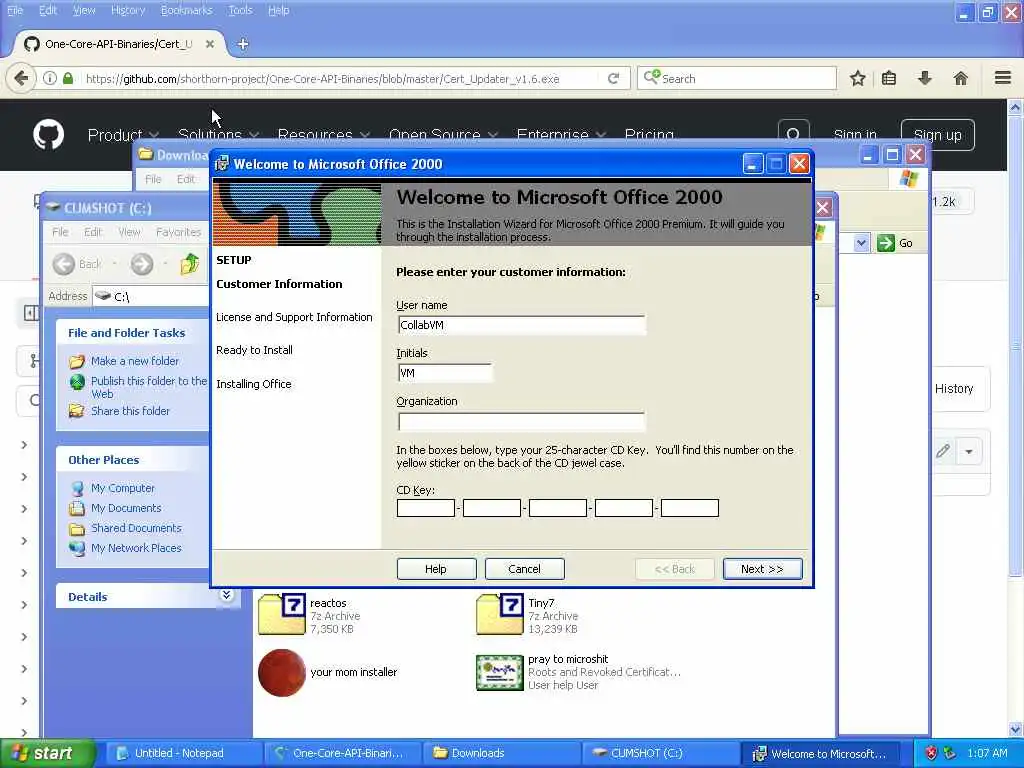Click Share this folder
This screenshot has width=1024, height=768.
pos(130,411)
